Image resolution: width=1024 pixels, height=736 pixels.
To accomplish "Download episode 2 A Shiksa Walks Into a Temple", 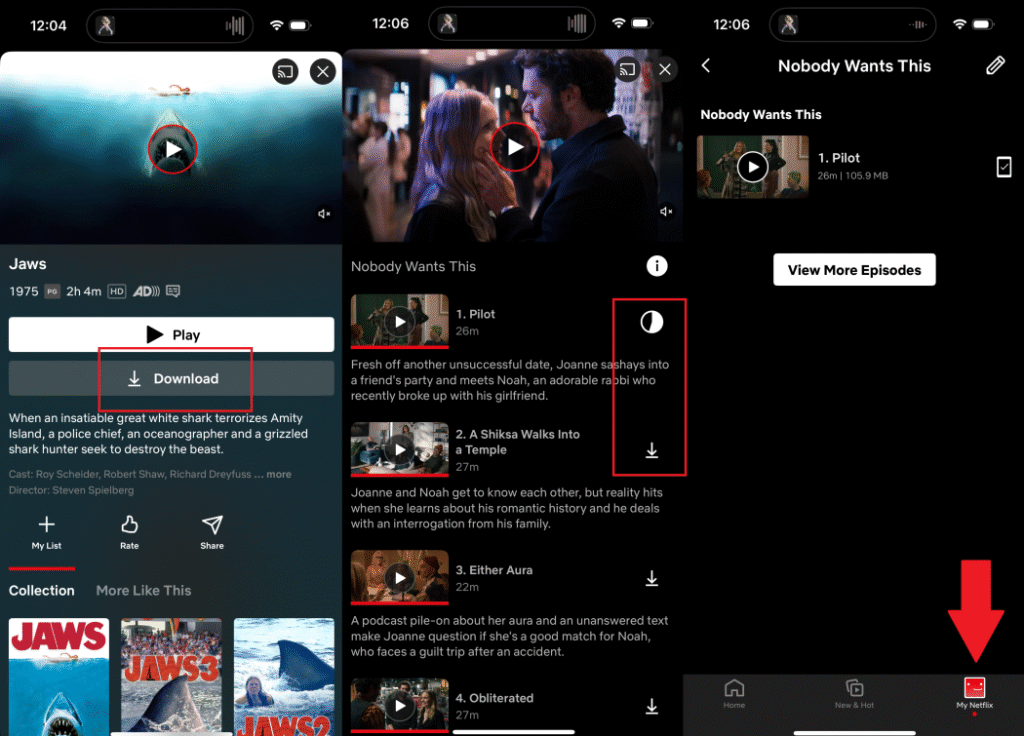I will (651, 451).
